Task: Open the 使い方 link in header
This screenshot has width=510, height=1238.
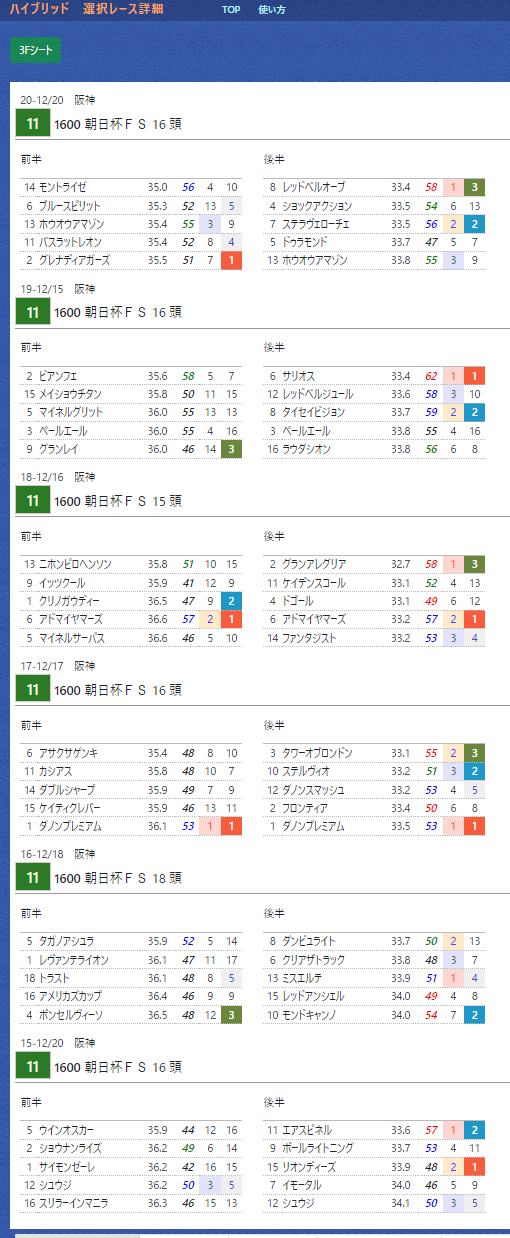Action: (271, 9)
